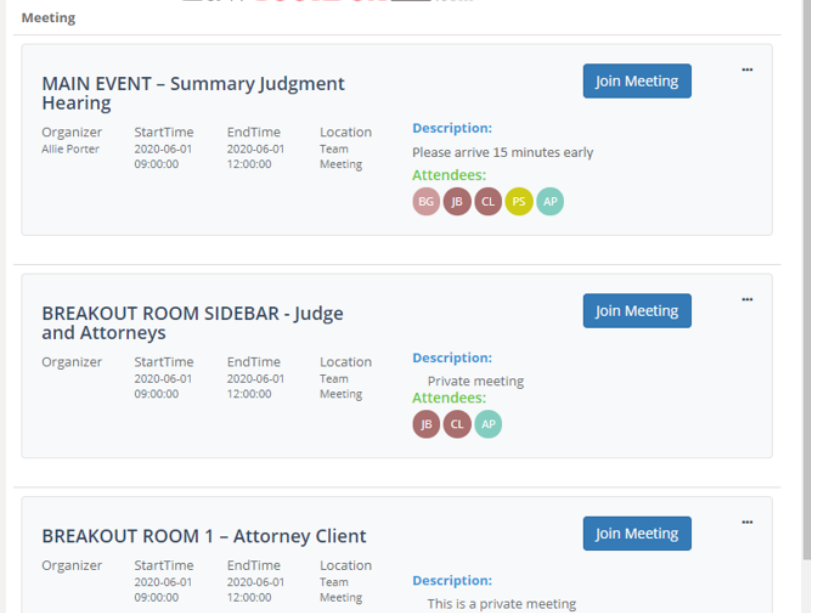819x613 pixels.
Task: Join the Breakout Room Sidebar meeting
Action: (x=637, y=311)
